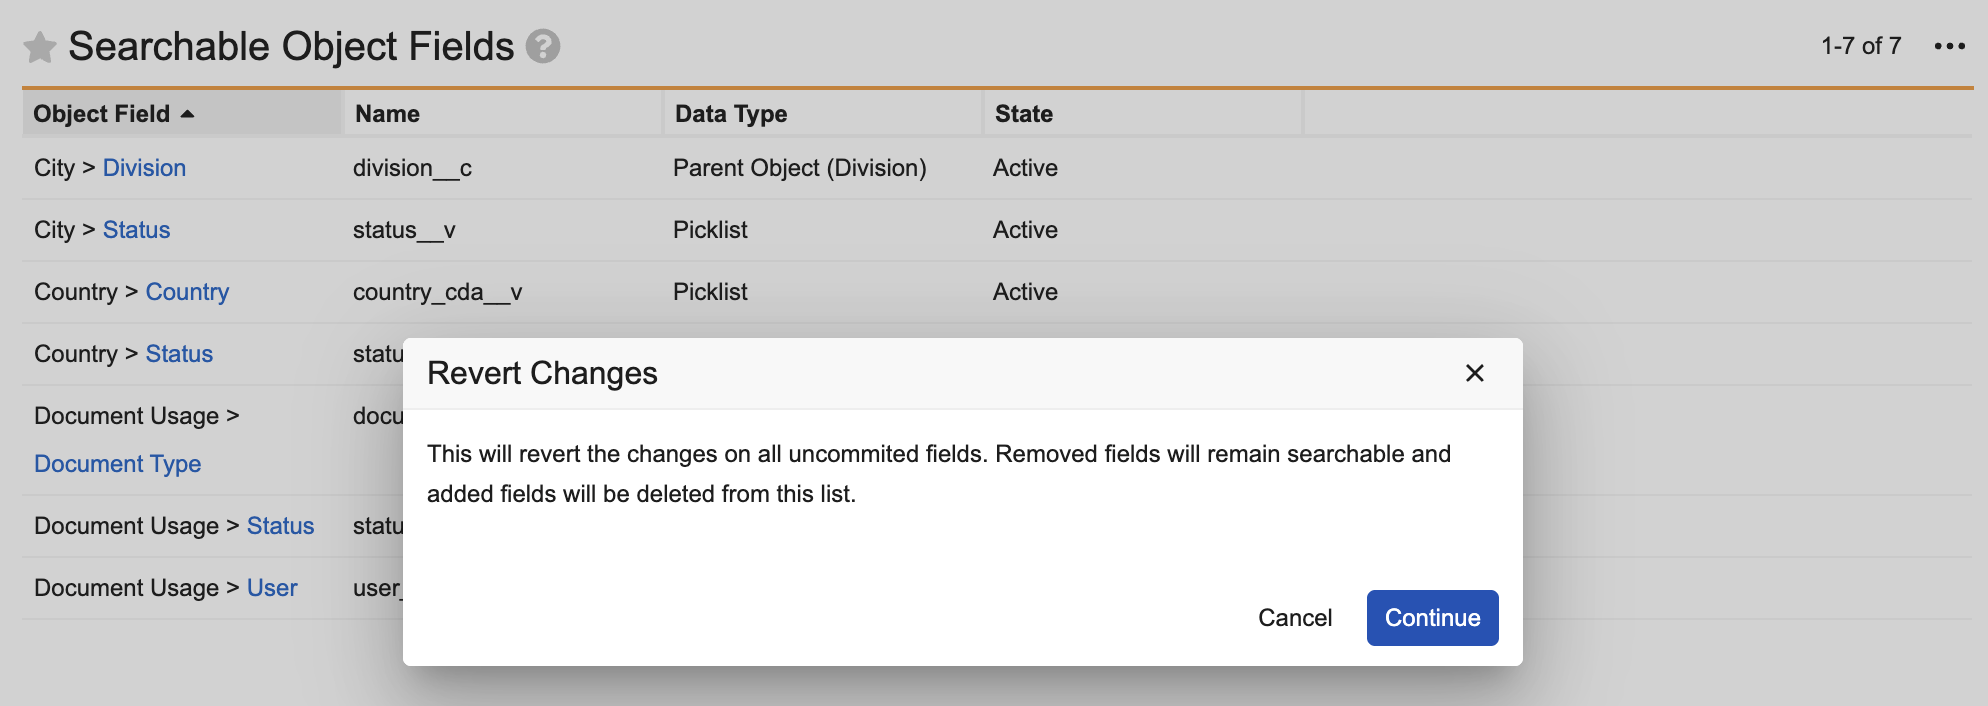Open the Country > Country field link
This screenshot has height=706, width=1988.
187,292
